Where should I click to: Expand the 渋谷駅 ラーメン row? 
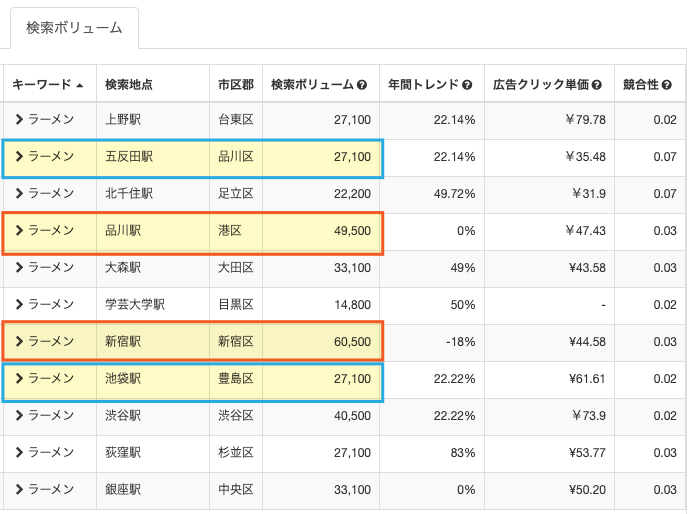19,415
